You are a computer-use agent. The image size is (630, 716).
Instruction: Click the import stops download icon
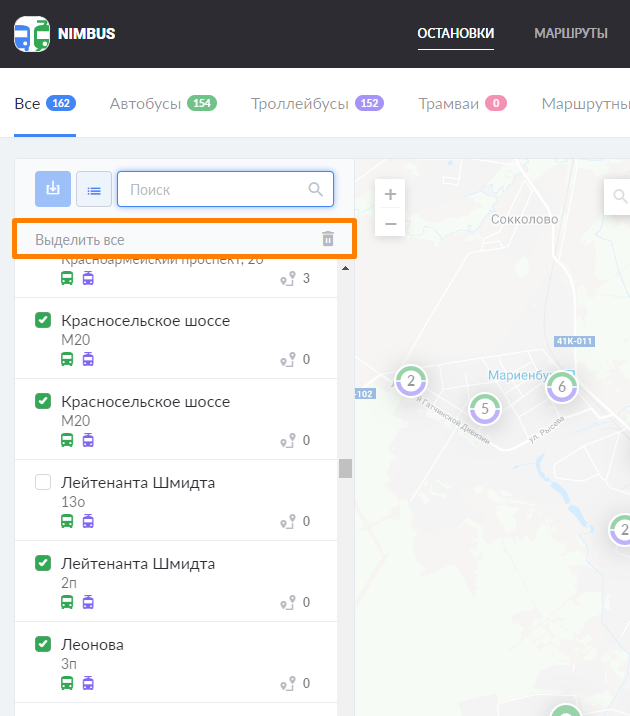point(53,189)
